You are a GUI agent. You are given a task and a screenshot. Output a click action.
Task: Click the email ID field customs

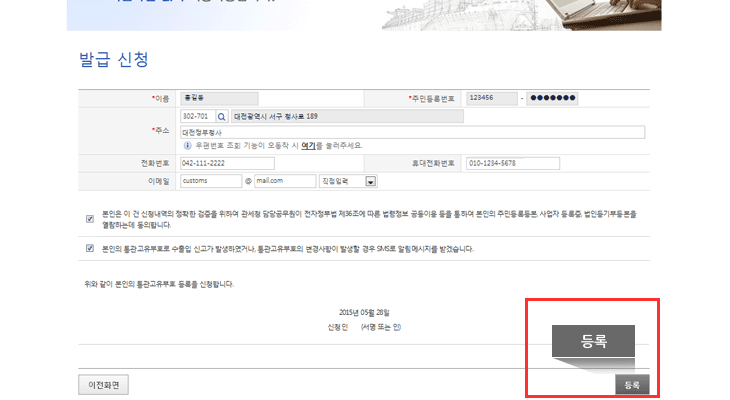(211, 181)
